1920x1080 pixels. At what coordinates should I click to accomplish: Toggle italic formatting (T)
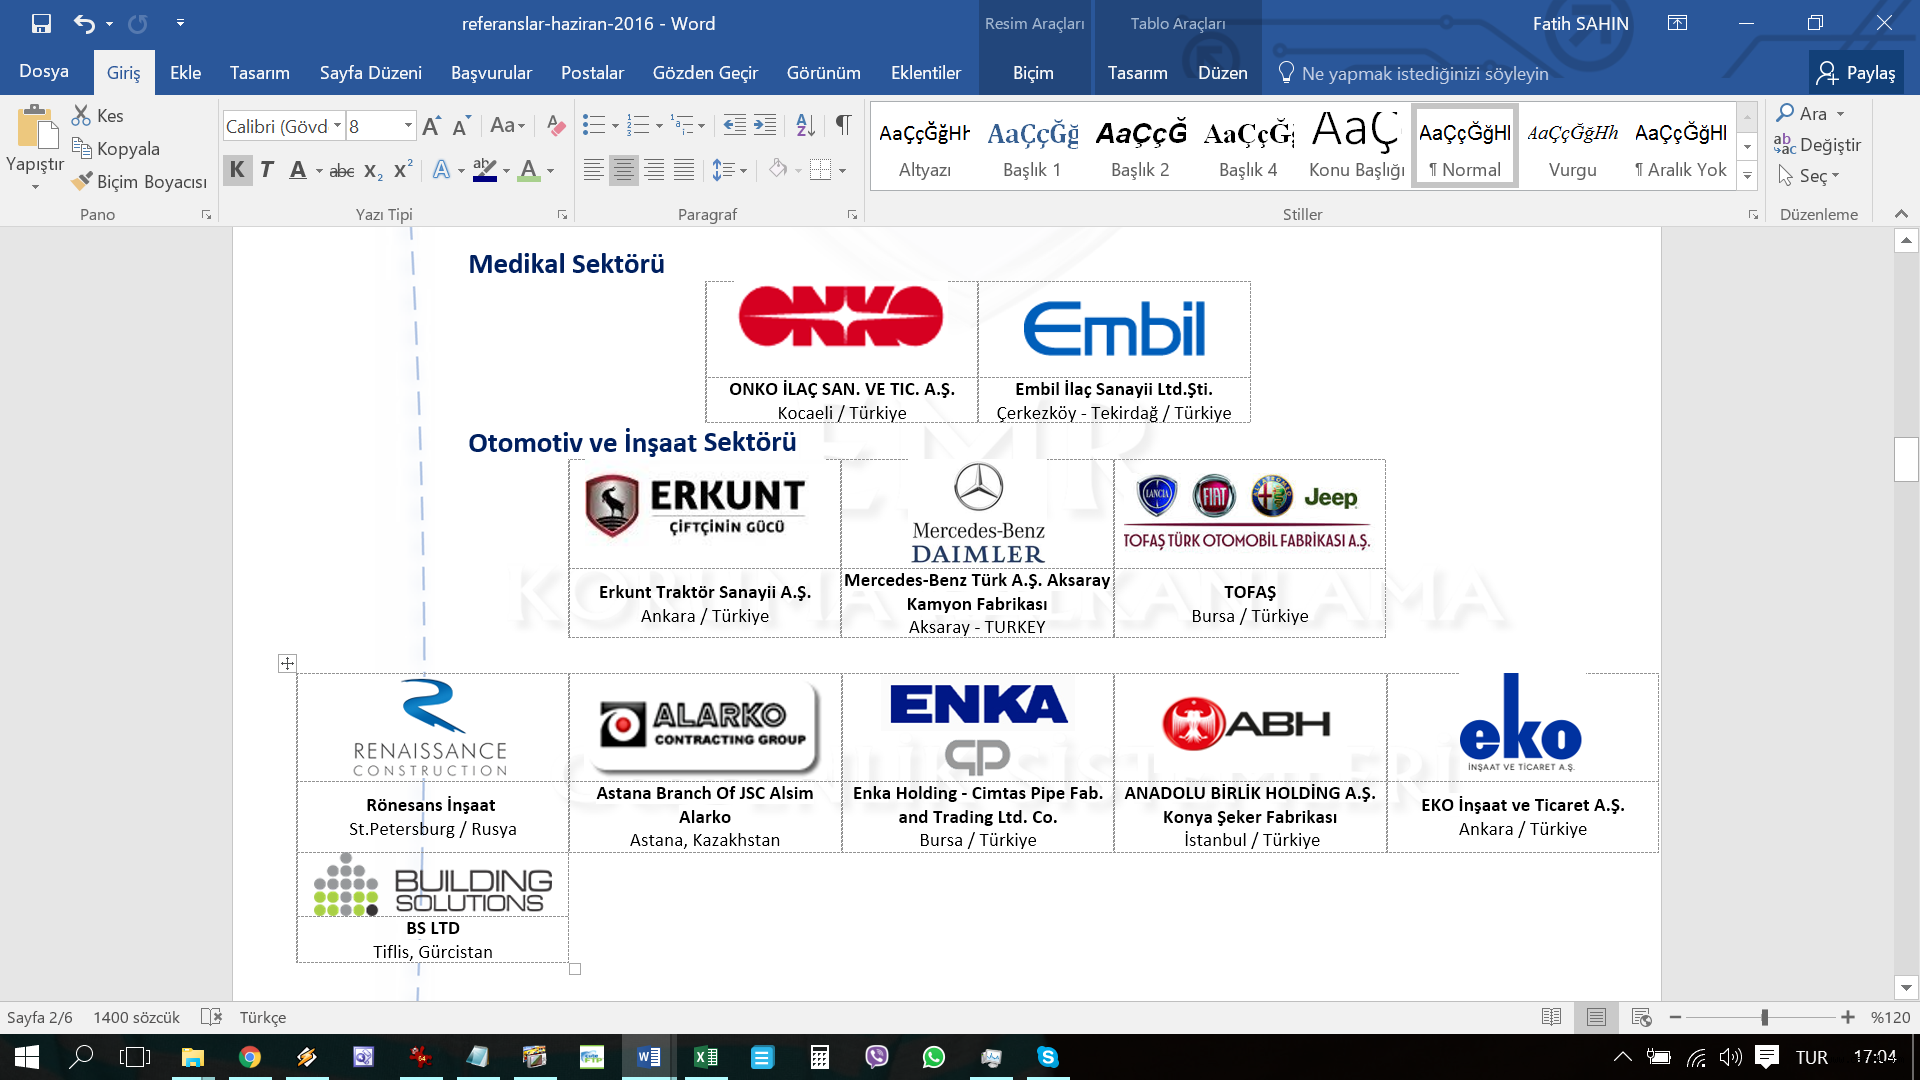(267, 171)
